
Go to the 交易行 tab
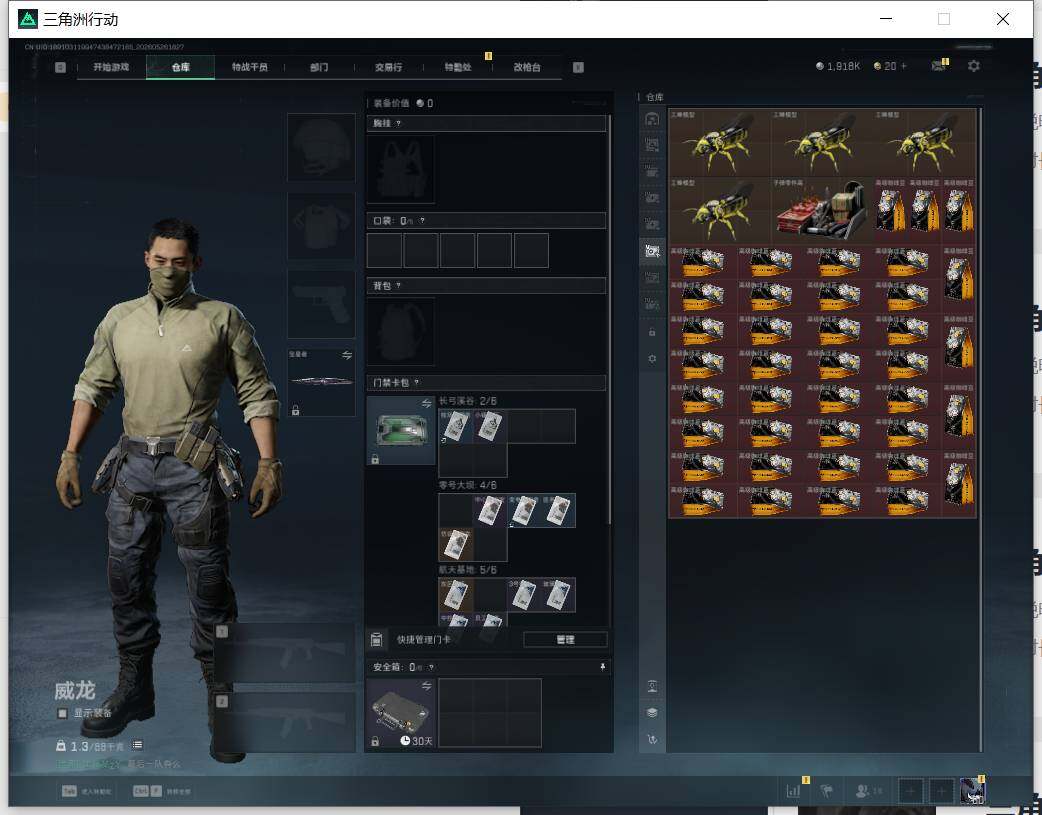pos(388,67)
